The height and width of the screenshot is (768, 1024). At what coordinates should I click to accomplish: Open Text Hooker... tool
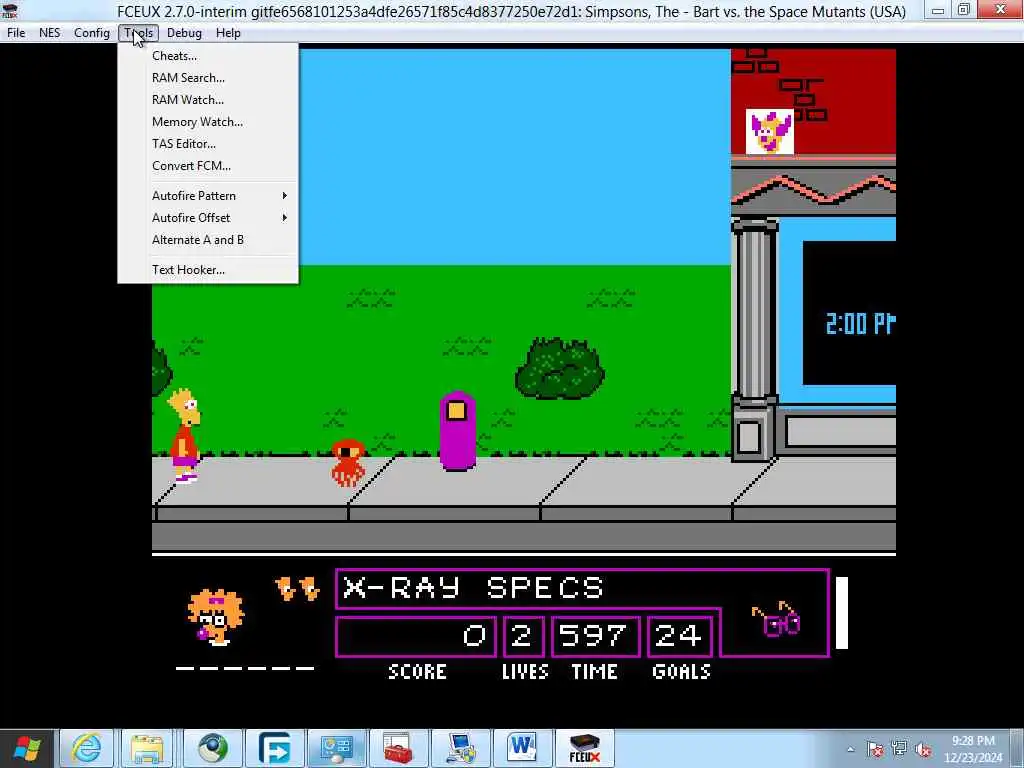[x=208, y=270]
